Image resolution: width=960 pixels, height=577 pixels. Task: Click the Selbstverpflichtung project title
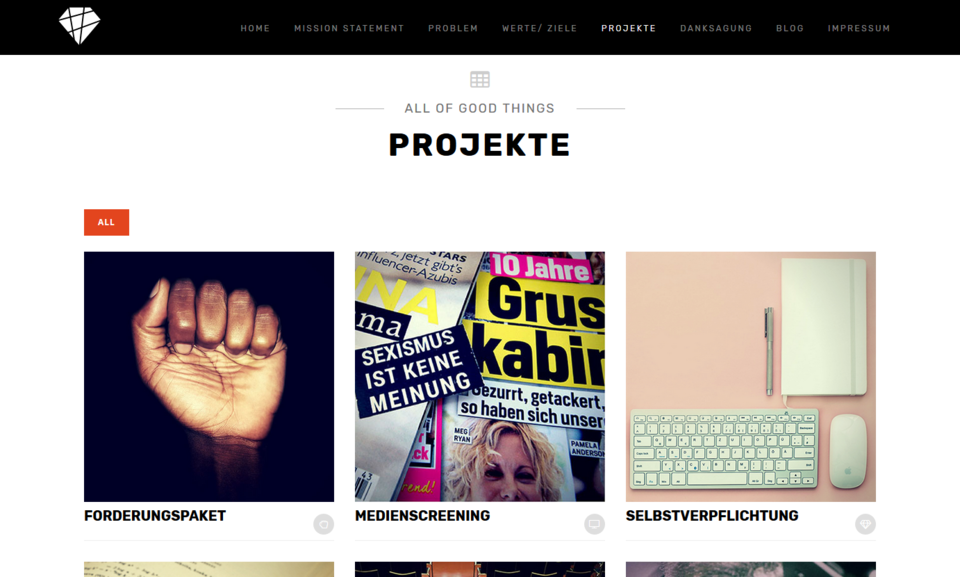[712, 516]
